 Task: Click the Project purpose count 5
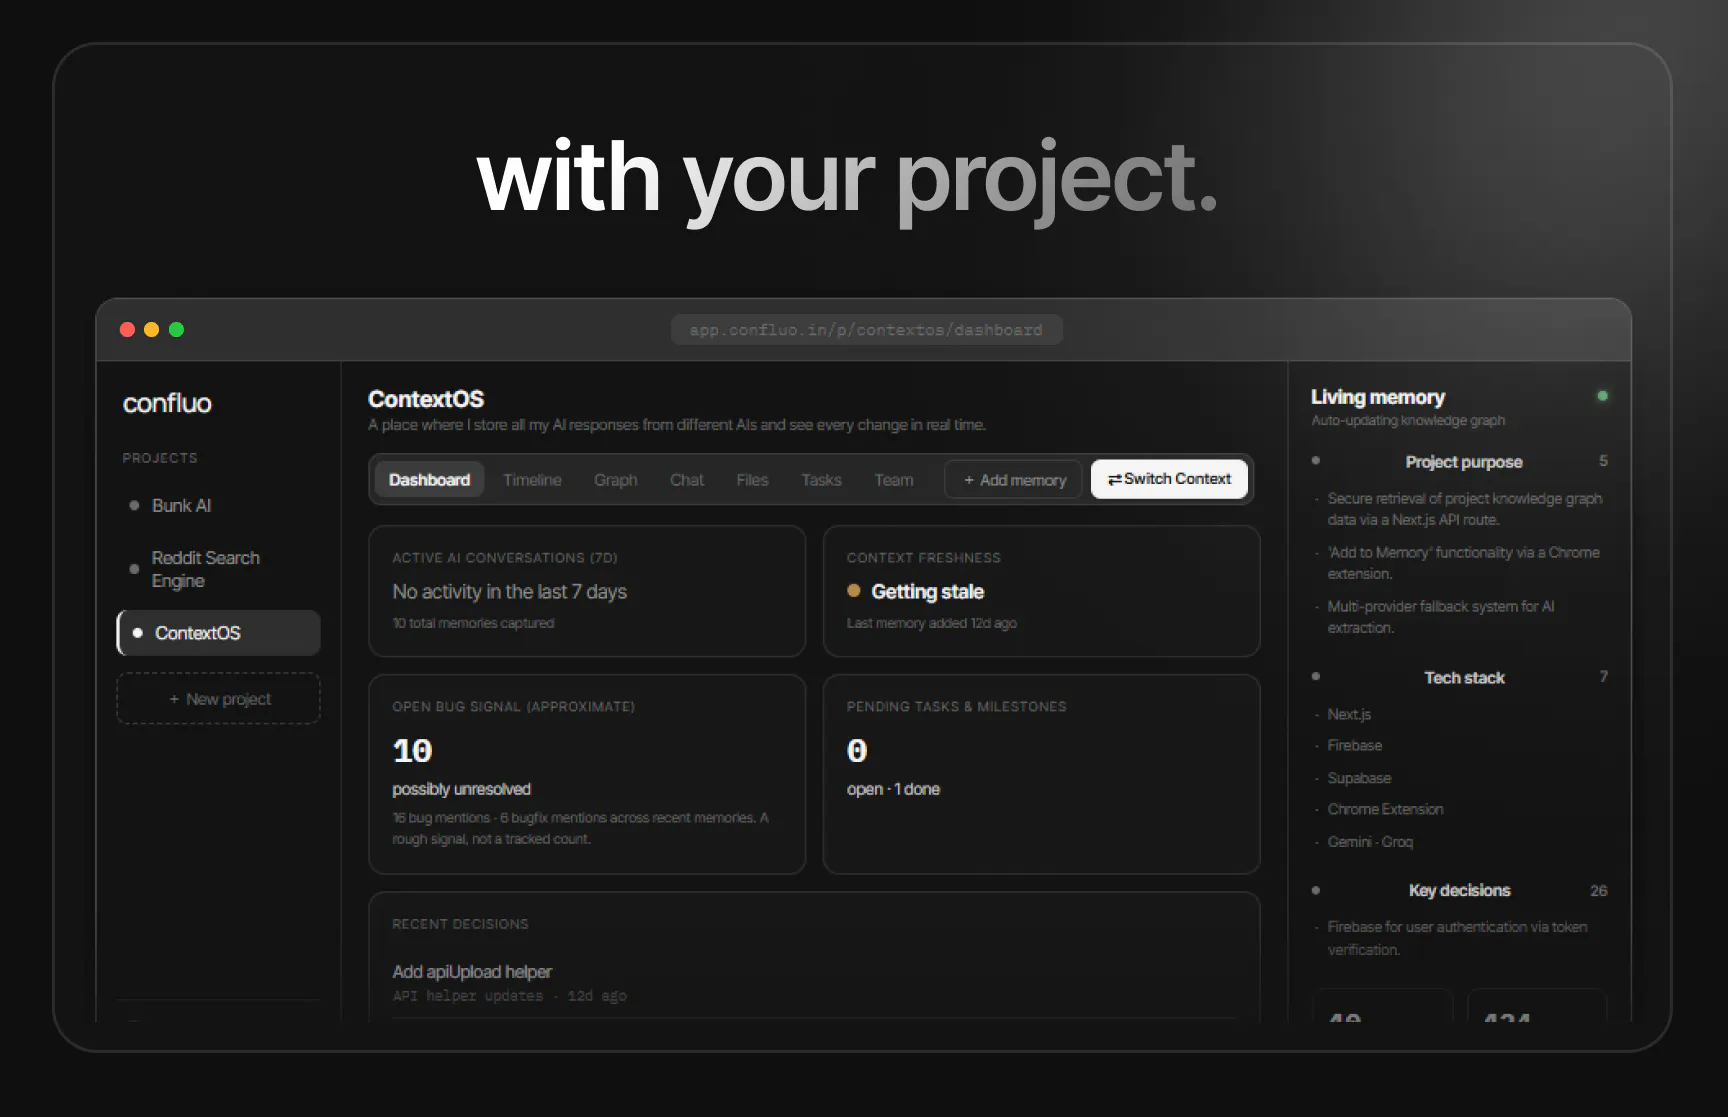1603,461
